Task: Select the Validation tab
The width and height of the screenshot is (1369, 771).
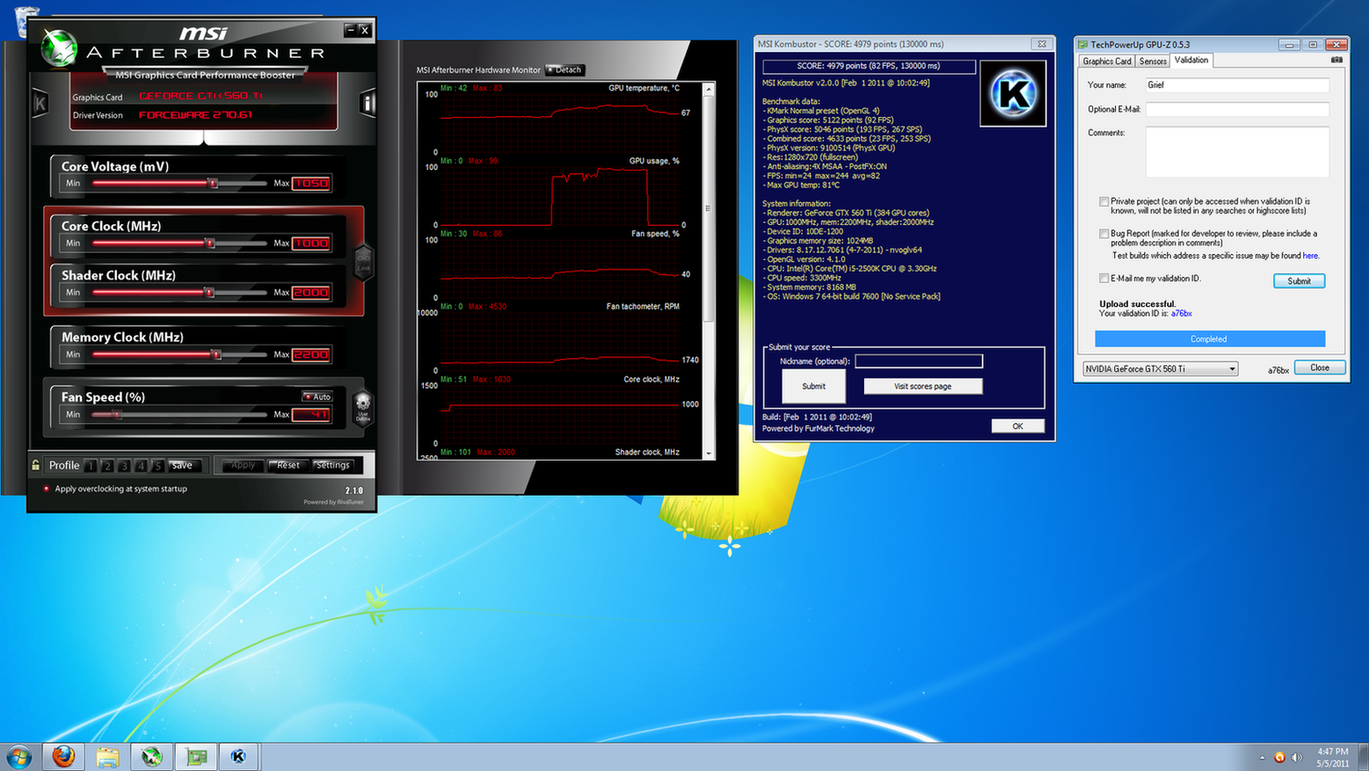Action: (1191, 60)
